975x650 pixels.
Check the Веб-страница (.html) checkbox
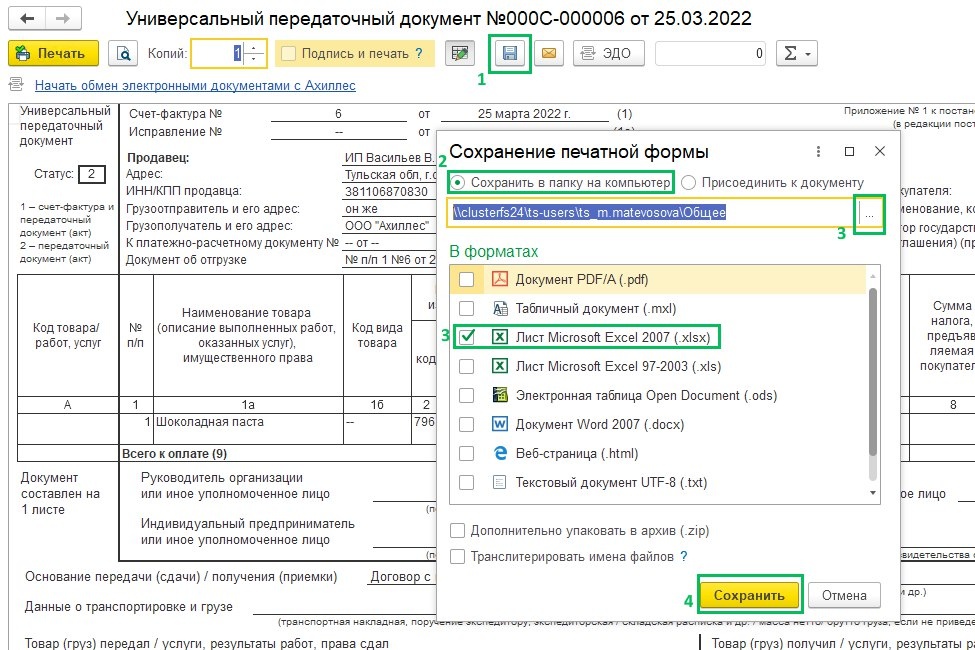[x=466, y=453]
